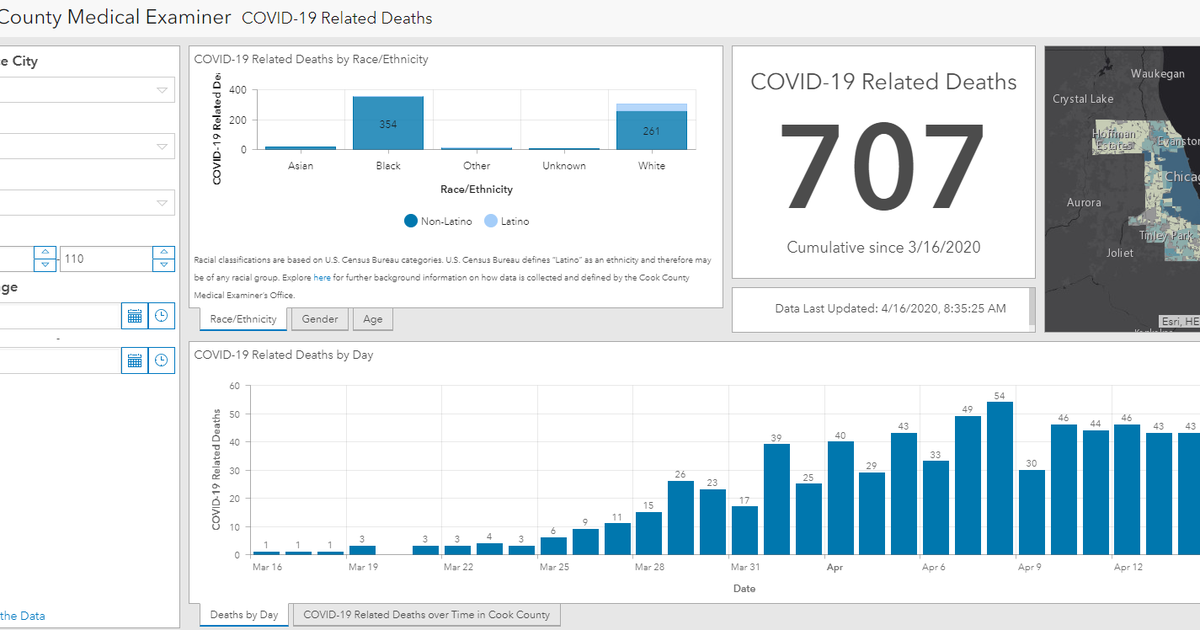Open the clock icon to set end time
The height and width of the screenshot is (630, 1200).
point(160,360)
